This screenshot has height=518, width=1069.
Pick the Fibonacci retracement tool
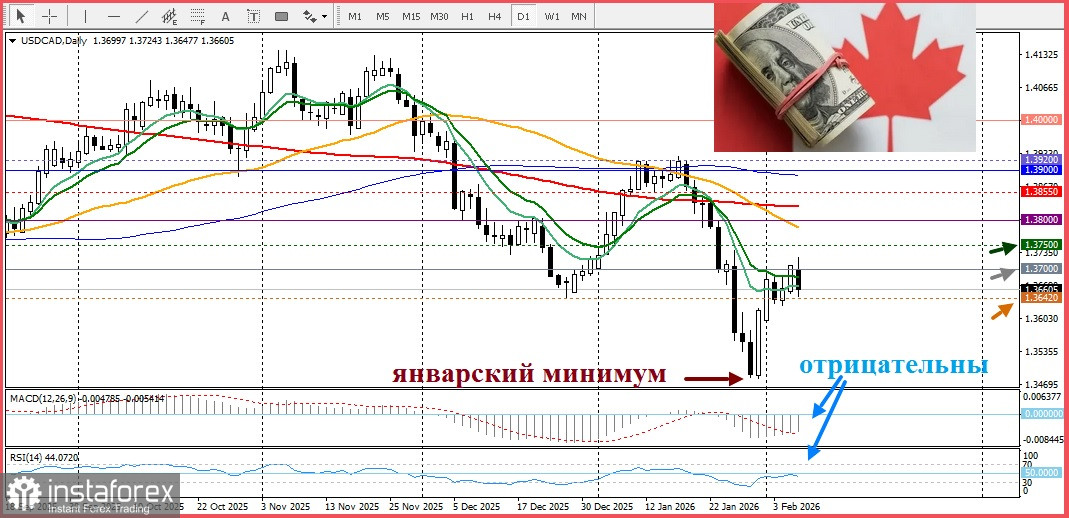198,16
